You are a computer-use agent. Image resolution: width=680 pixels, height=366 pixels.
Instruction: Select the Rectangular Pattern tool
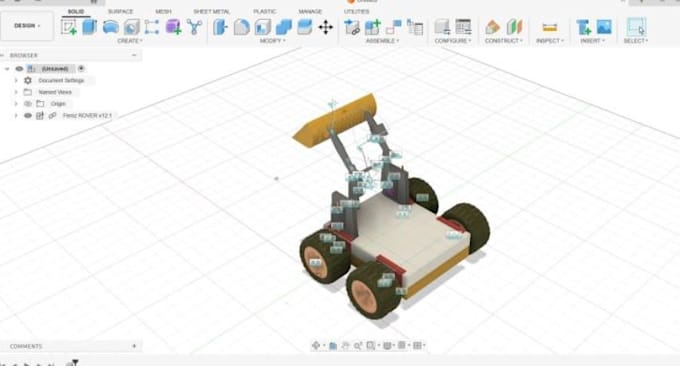[152, 27]
